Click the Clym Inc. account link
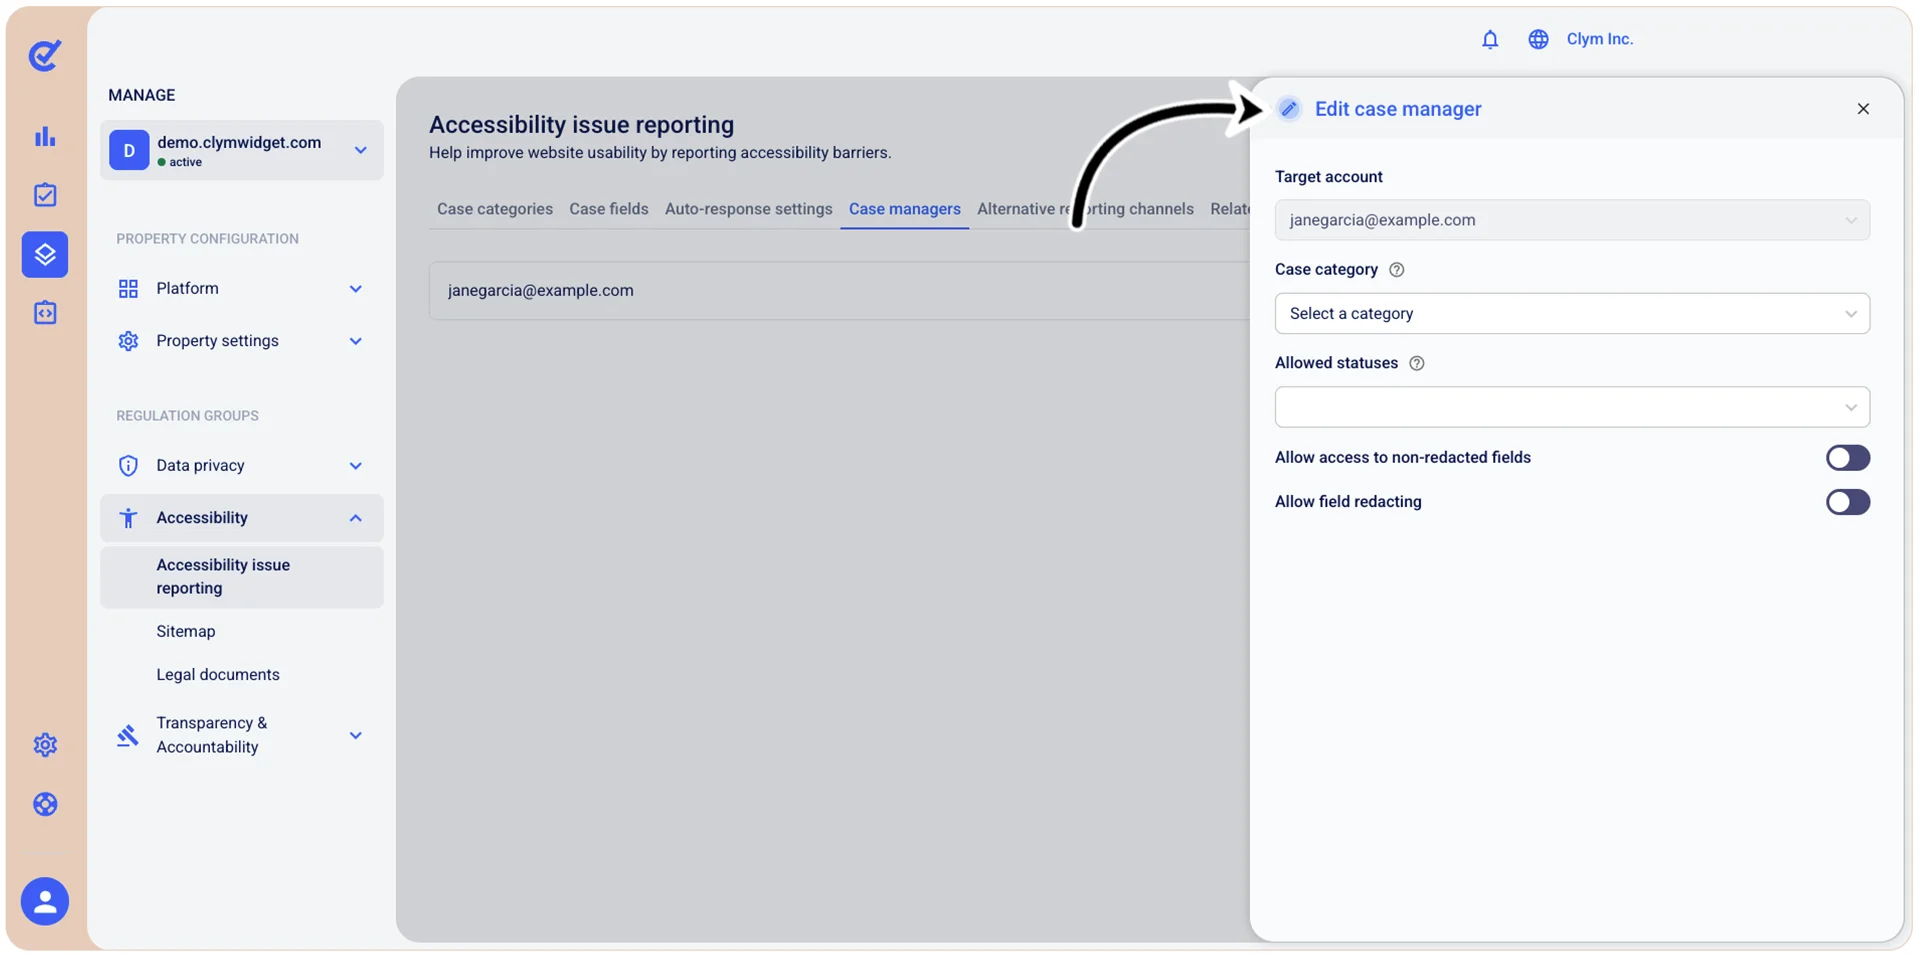The width and height of the screenshot is (1917, 955). click(x=1599, y=39)
